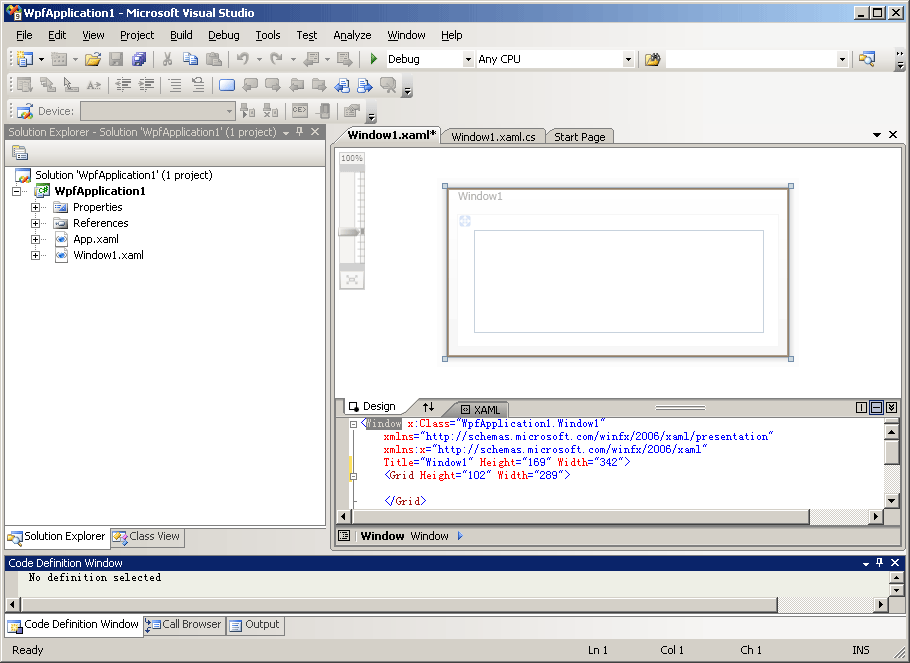Collapse the WpfApplication1 project node
Viewport: 910px width, 663px height.
(17, 191)
